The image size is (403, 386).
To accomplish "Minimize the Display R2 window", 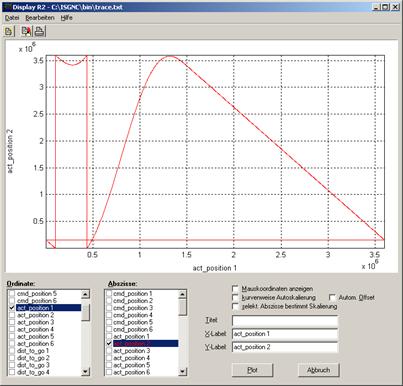I will (x=376, y=7).
